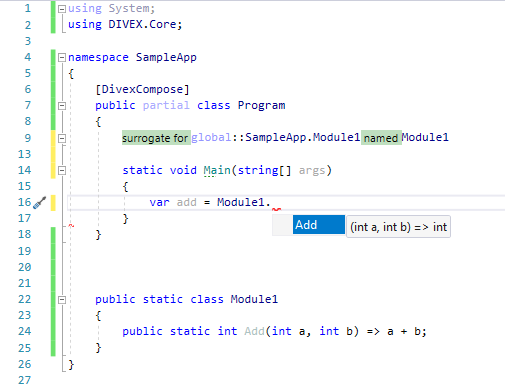Click line number 16 in gutter
The height and width of the screenshot is (389, 505).
pos(24,202)
